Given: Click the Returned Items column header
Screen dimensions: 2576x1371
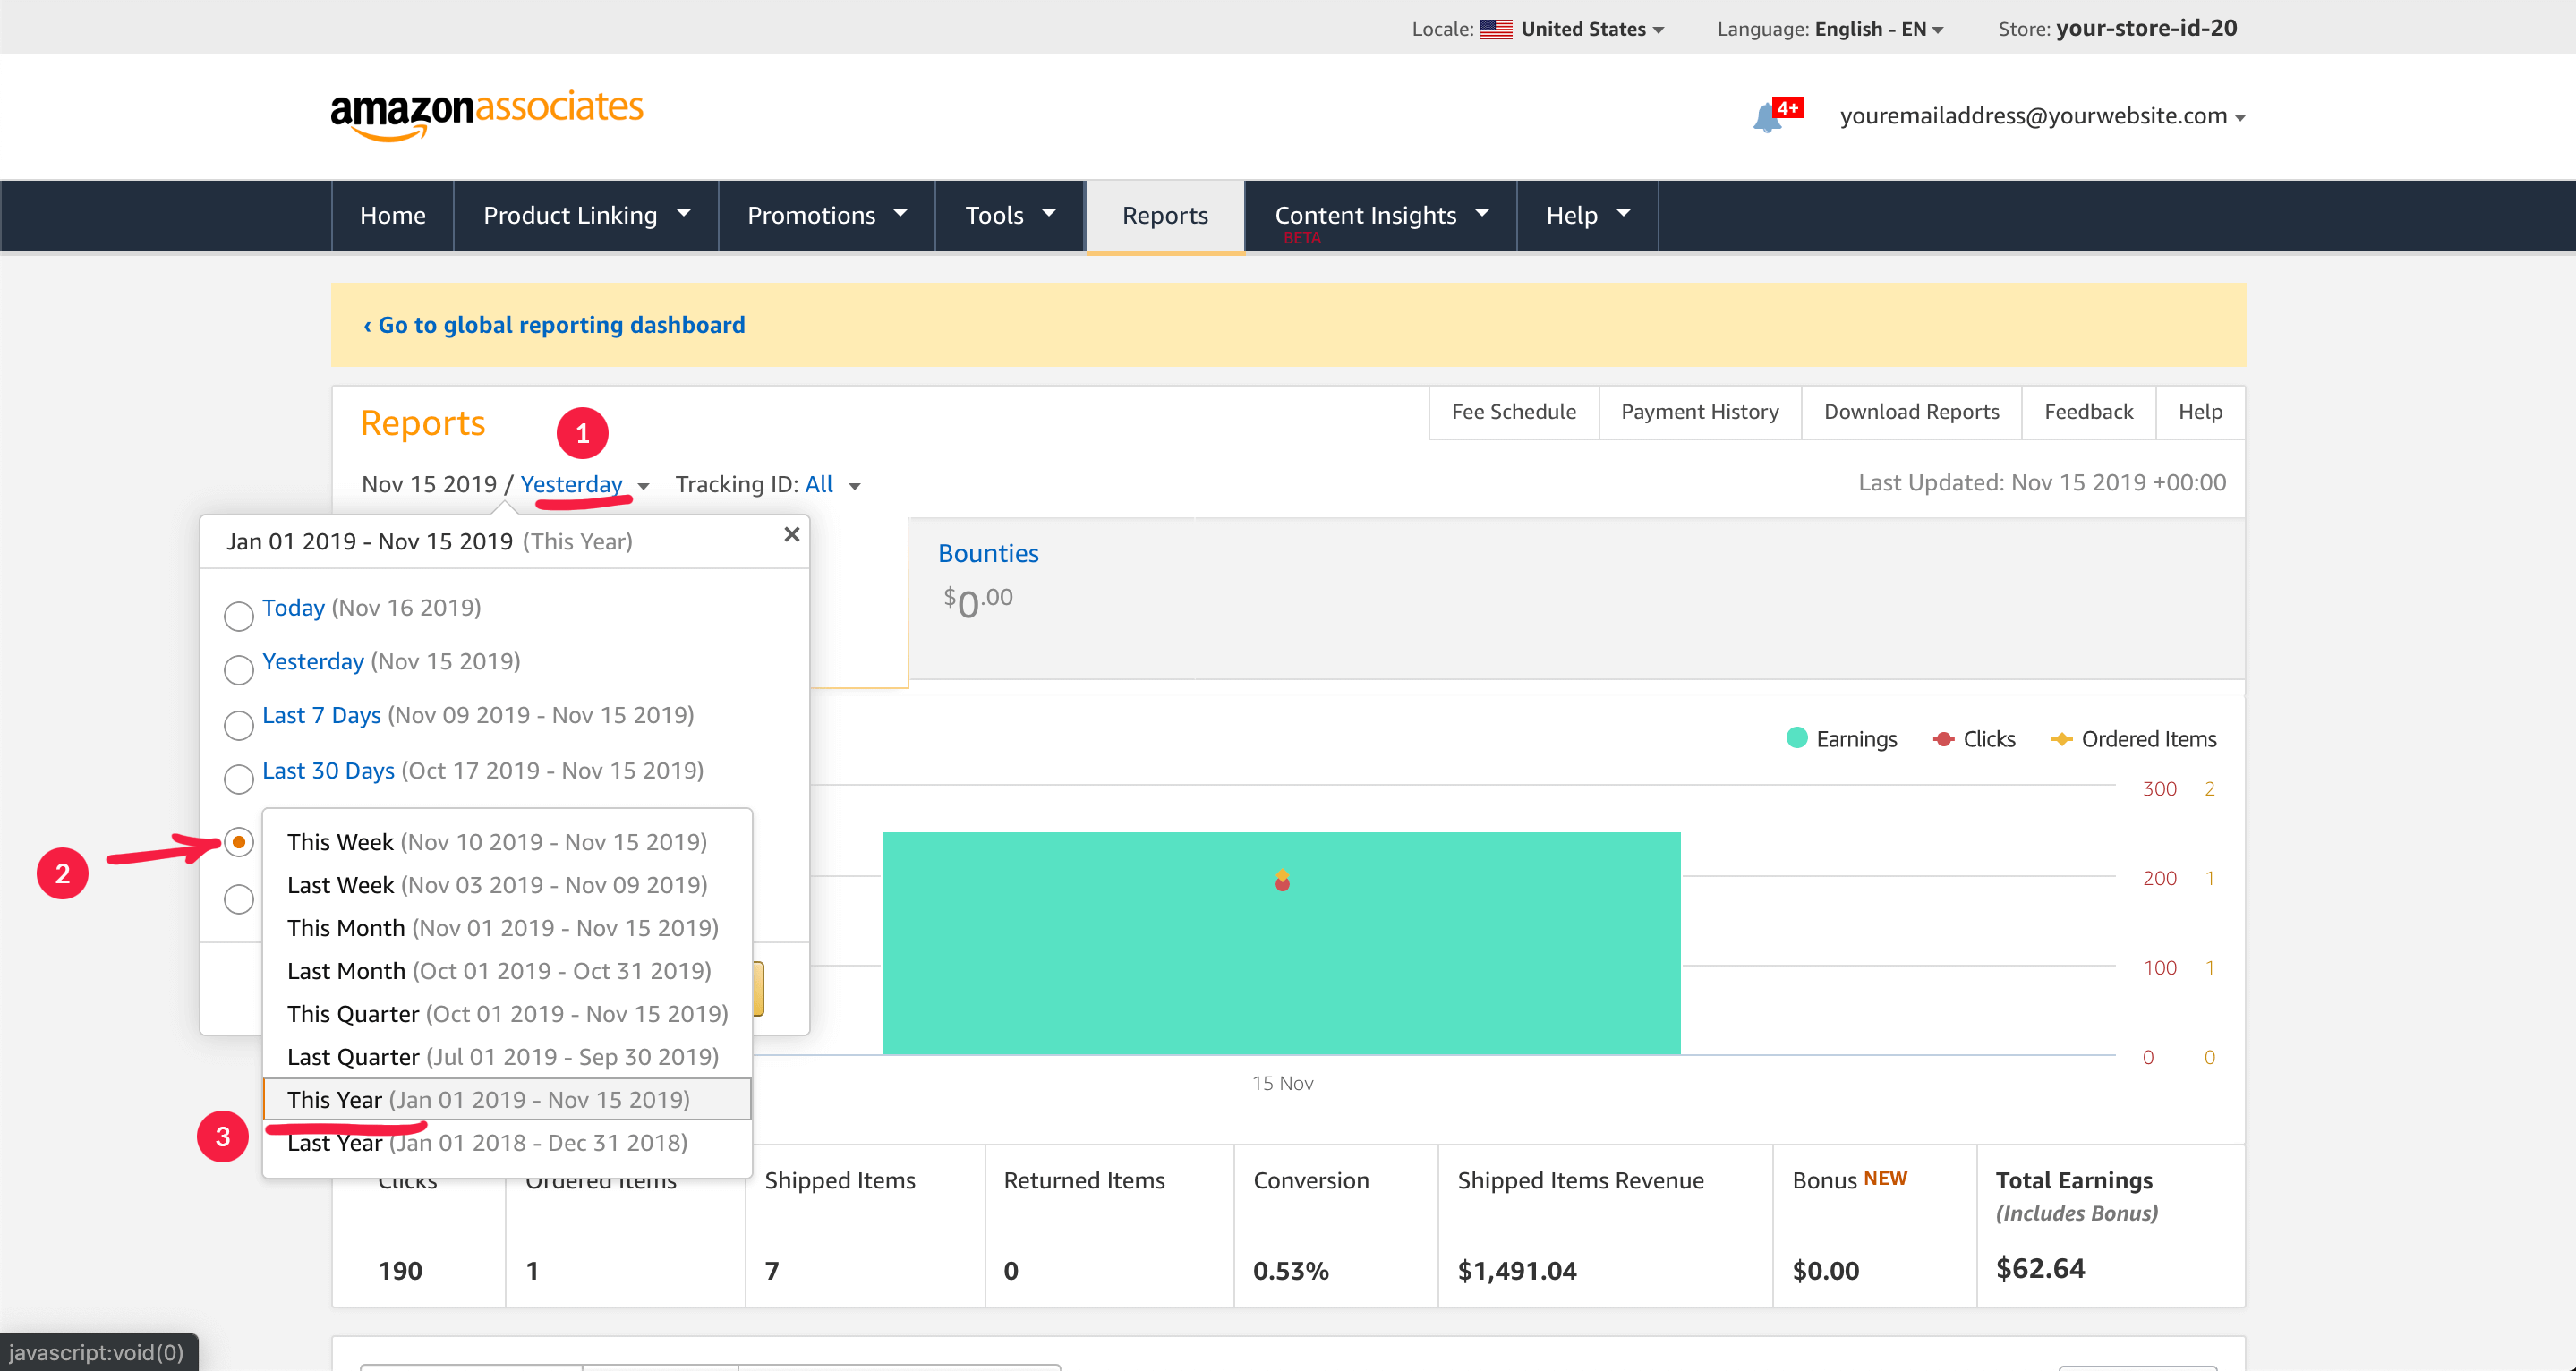Looking at the screenshot, I should (1084, 1181).
